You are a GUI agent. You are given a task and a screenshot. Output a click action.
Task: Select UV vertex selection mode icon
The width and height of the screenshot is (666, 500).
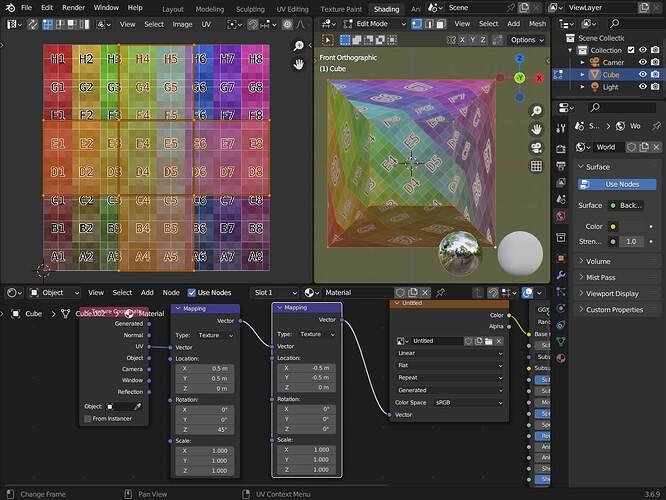(x=48, y=25)
